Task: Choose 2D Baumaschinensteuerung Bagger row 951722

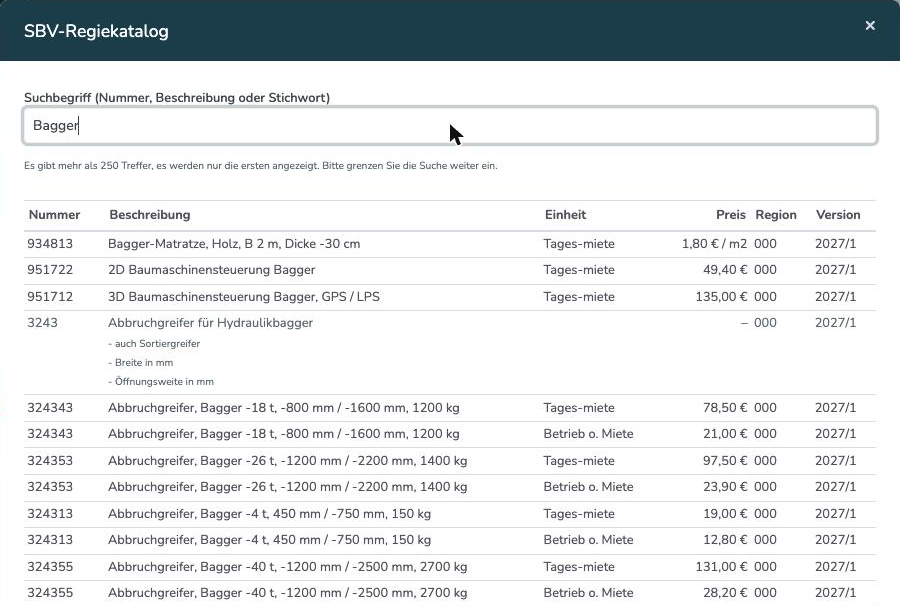Action: [x=450, y=270]
